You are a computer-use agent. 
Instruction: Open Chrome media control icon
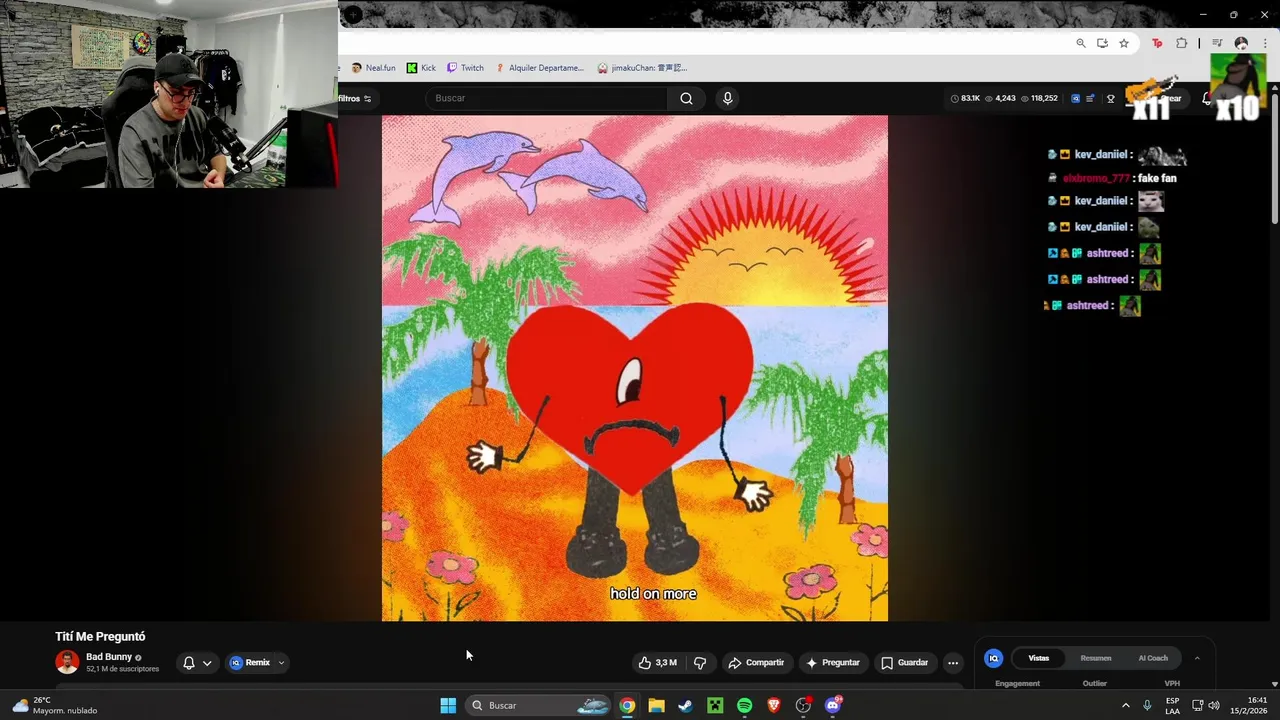pos(1217,43)
